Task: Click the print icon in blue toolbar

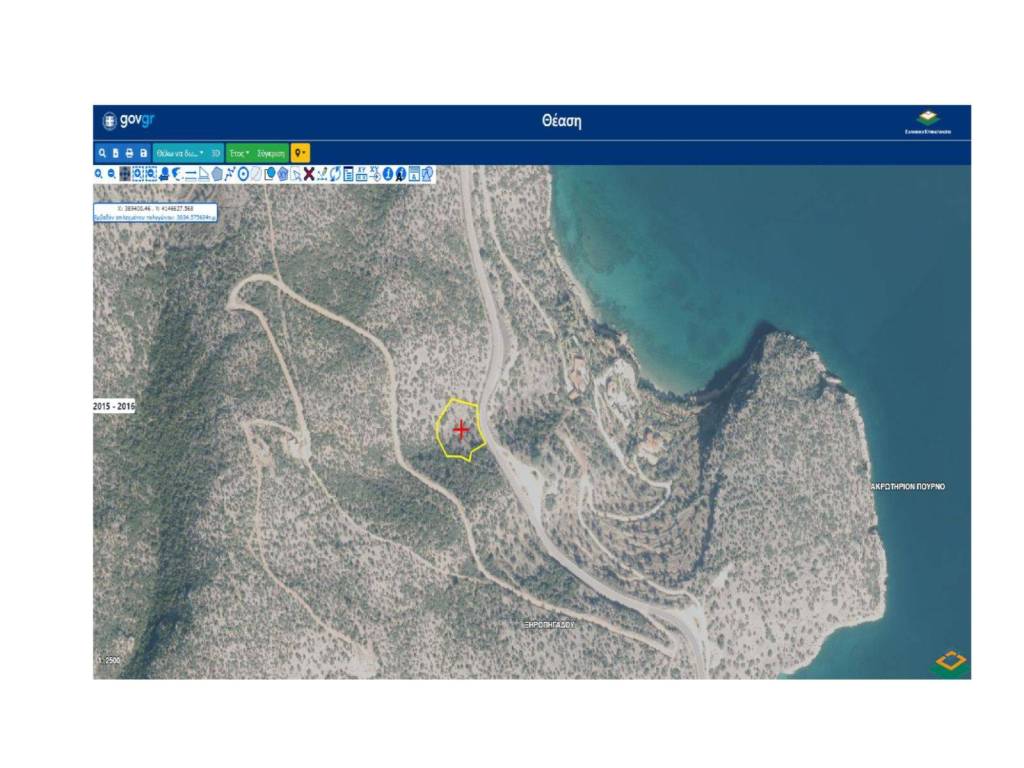Action: point(129,153)
